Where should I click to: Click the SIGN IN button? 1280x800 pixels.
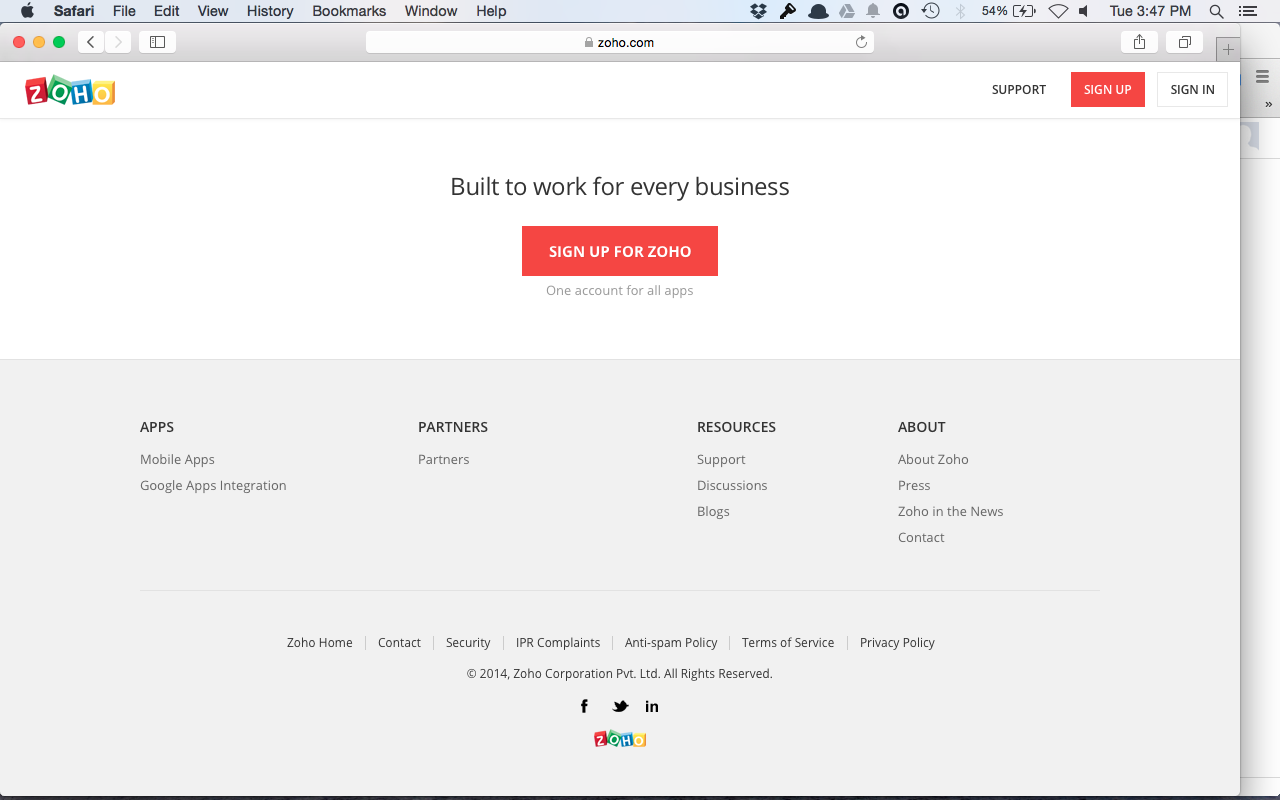[x=1192, y=89]
